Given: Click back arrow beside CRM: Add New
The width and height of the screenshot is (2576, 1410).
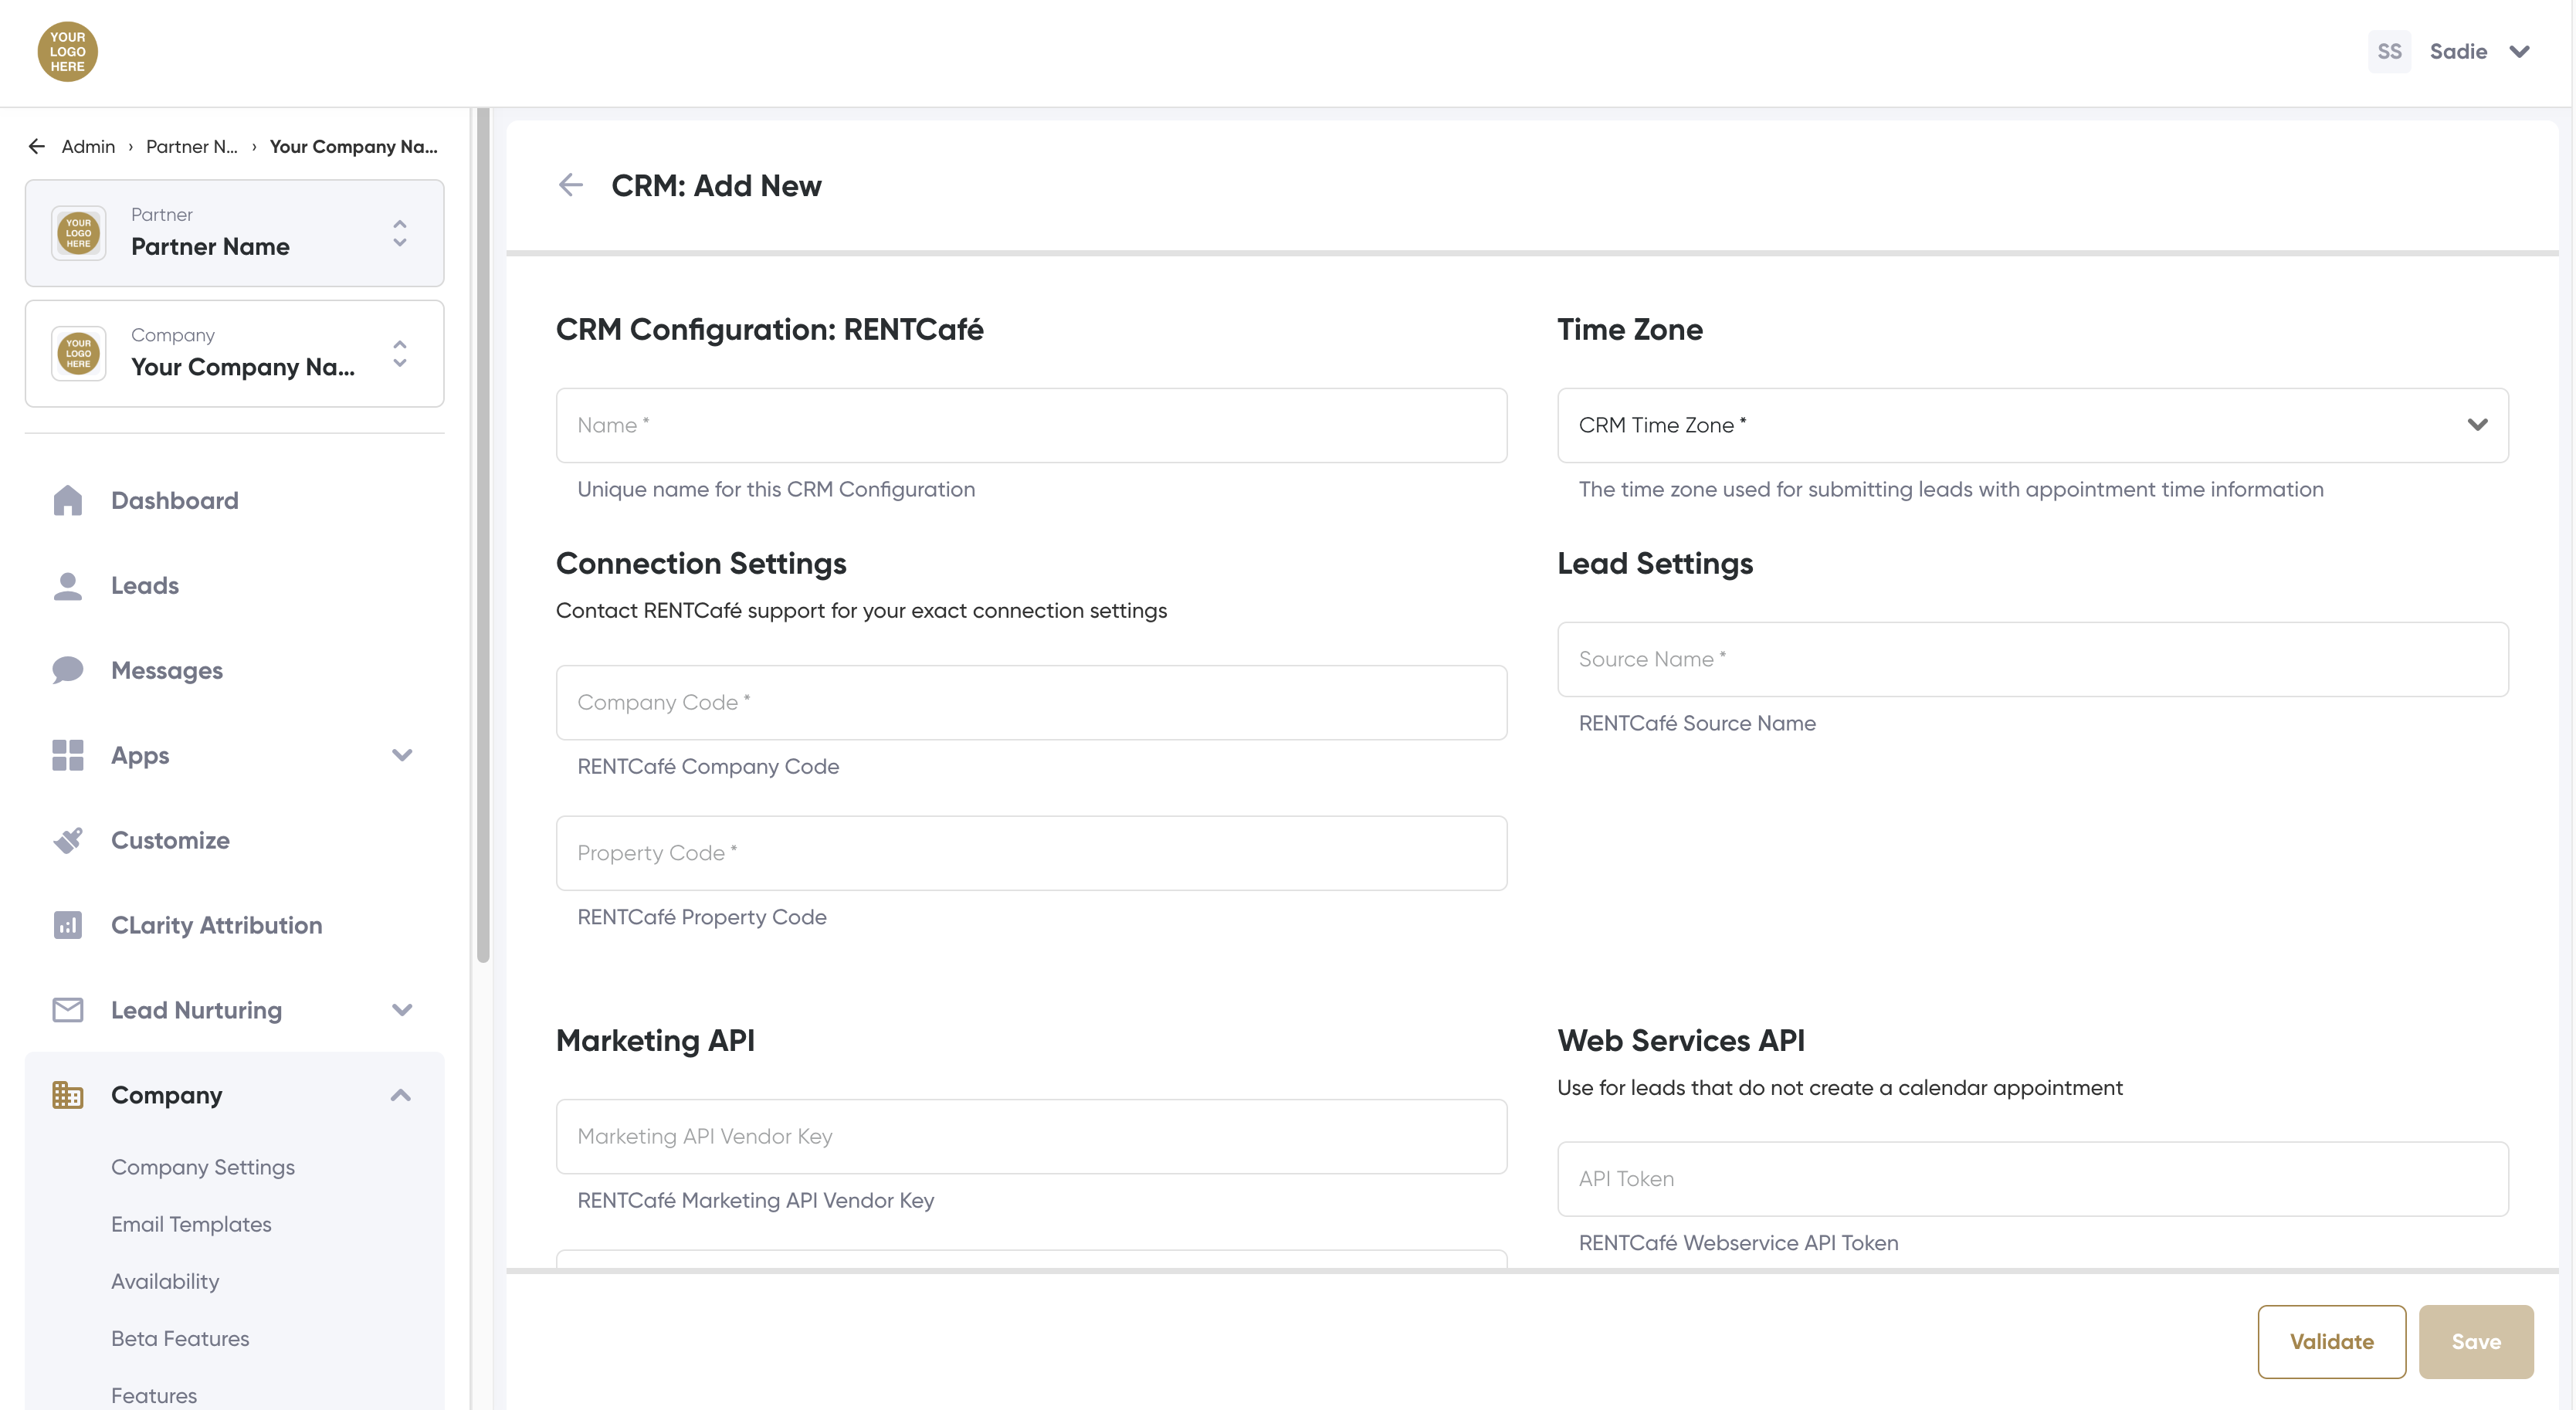Looking at the screenshot, I should tap(570, 185).
